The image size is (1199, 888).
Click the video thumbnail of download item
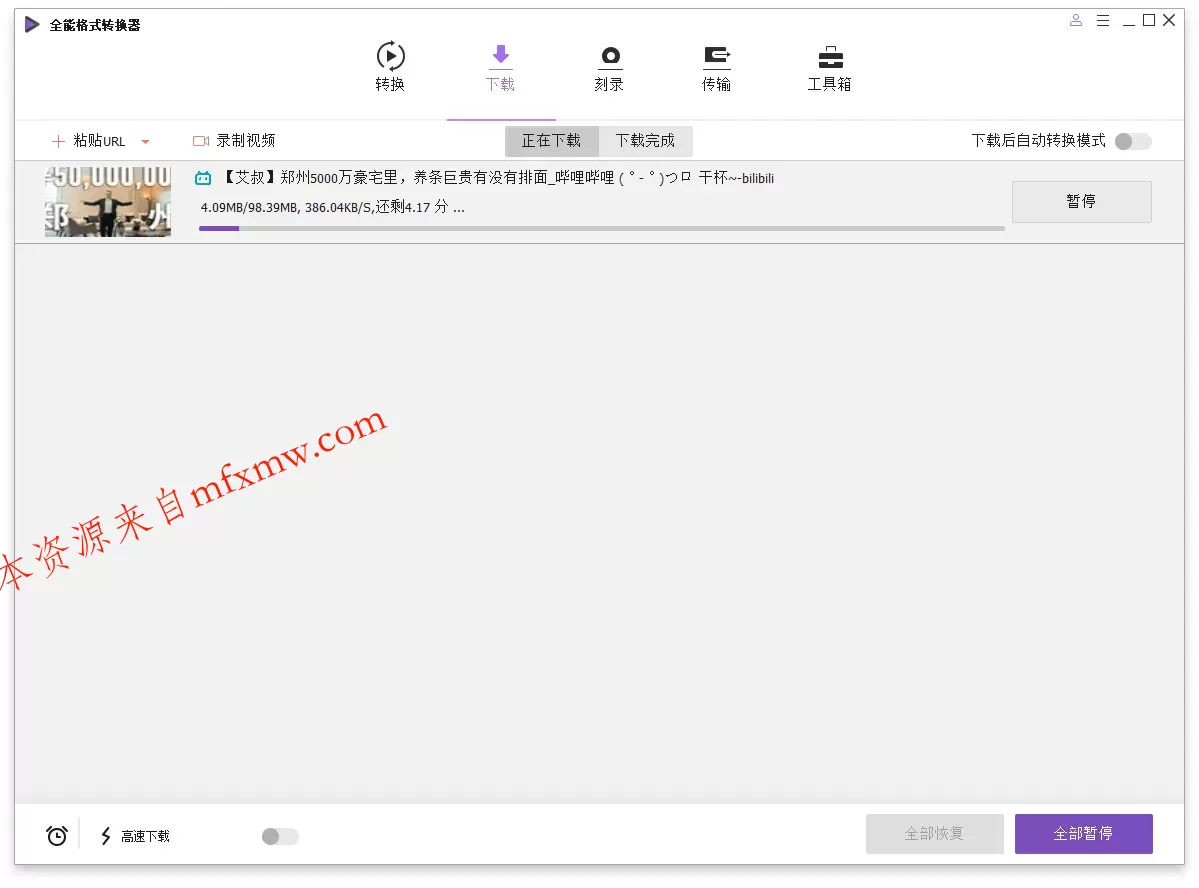click(x=108, y=202)
